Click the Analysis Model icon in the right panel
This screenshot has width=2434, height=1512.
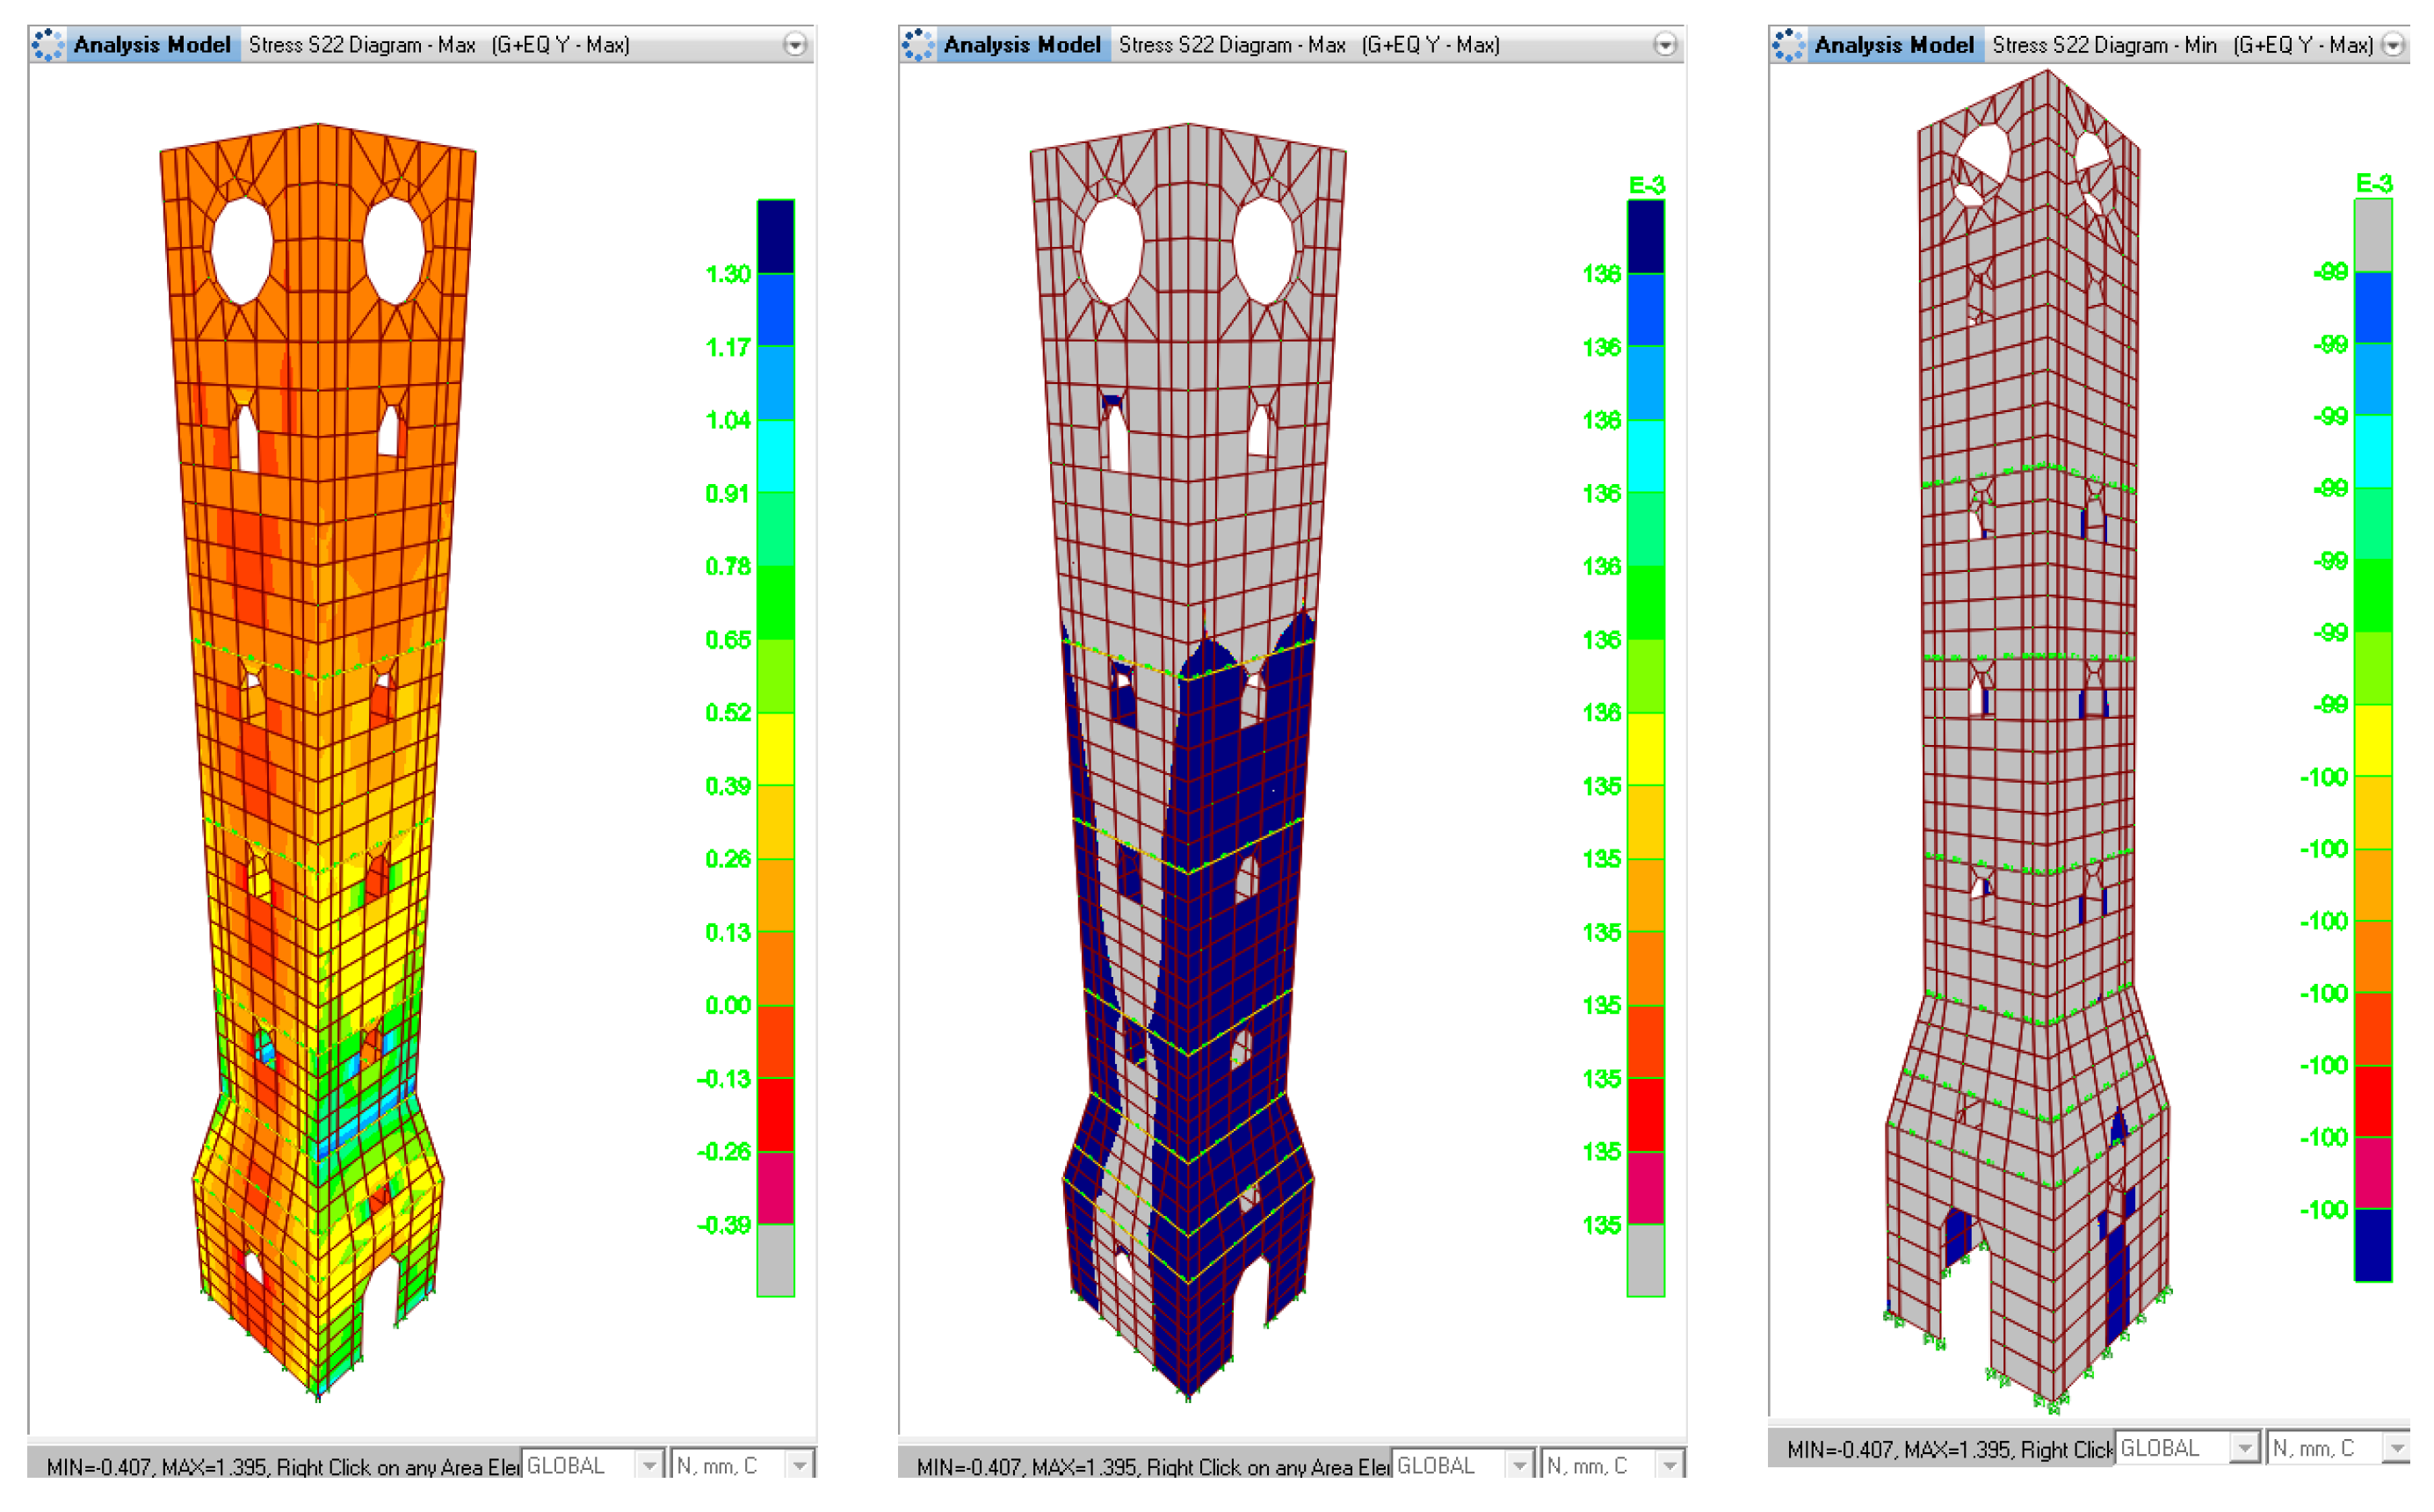pyautogui.click(x=1789, y=45)
